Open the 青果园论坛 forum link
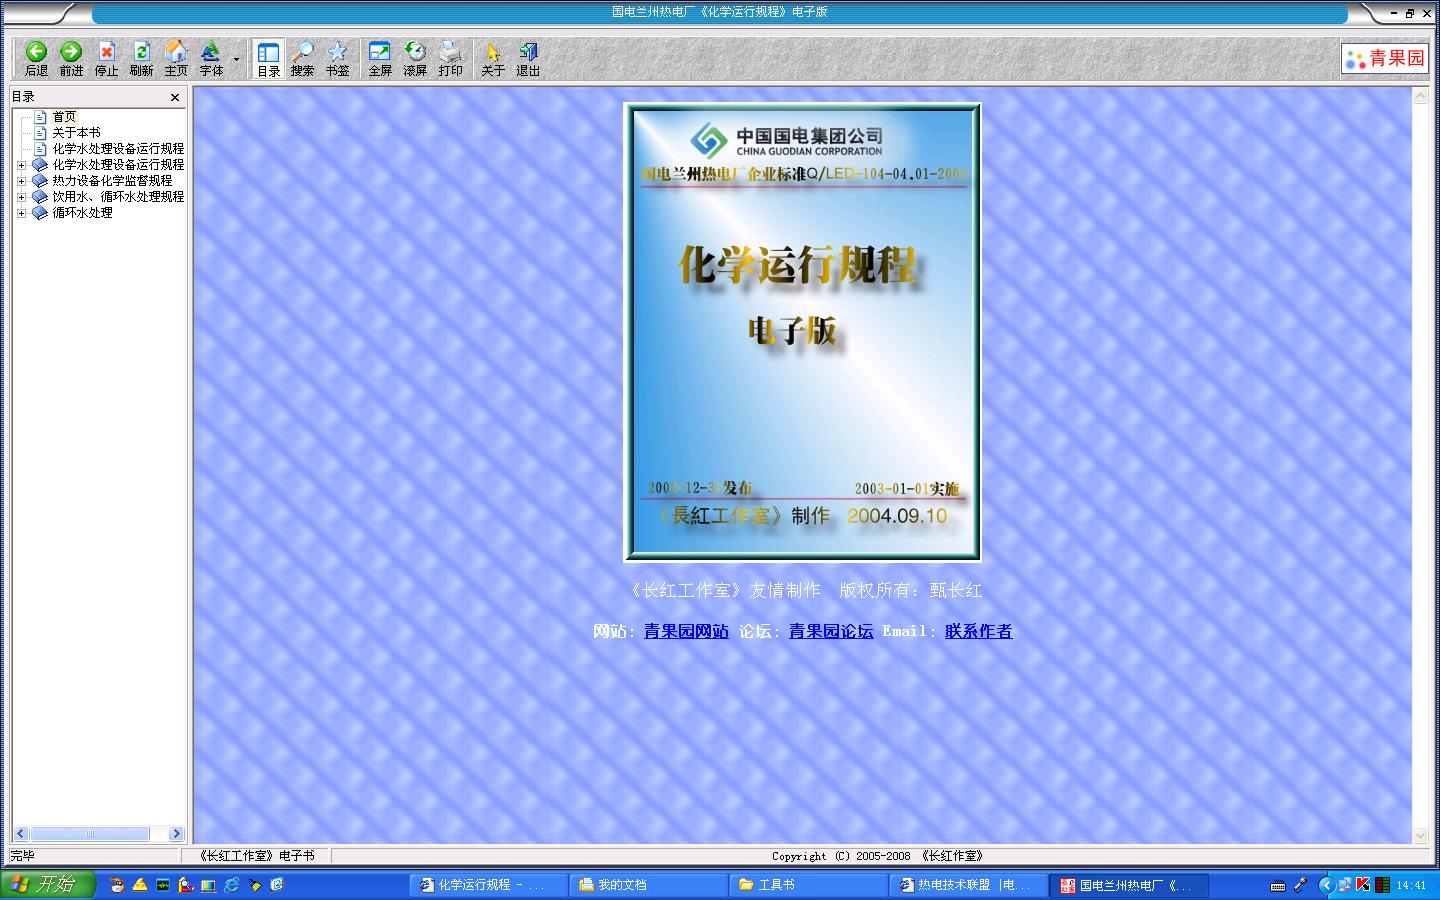This screenshot has width=1440, height=900. click(x=831, y=631)
